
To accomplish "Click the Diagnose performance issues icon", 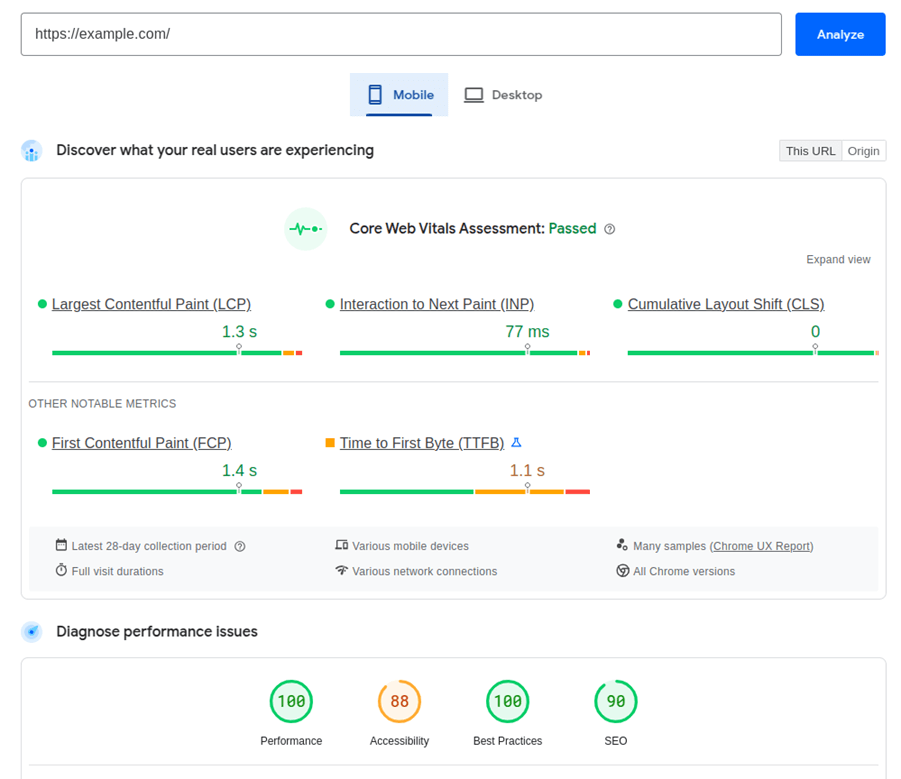I will (x=31, y=631).
